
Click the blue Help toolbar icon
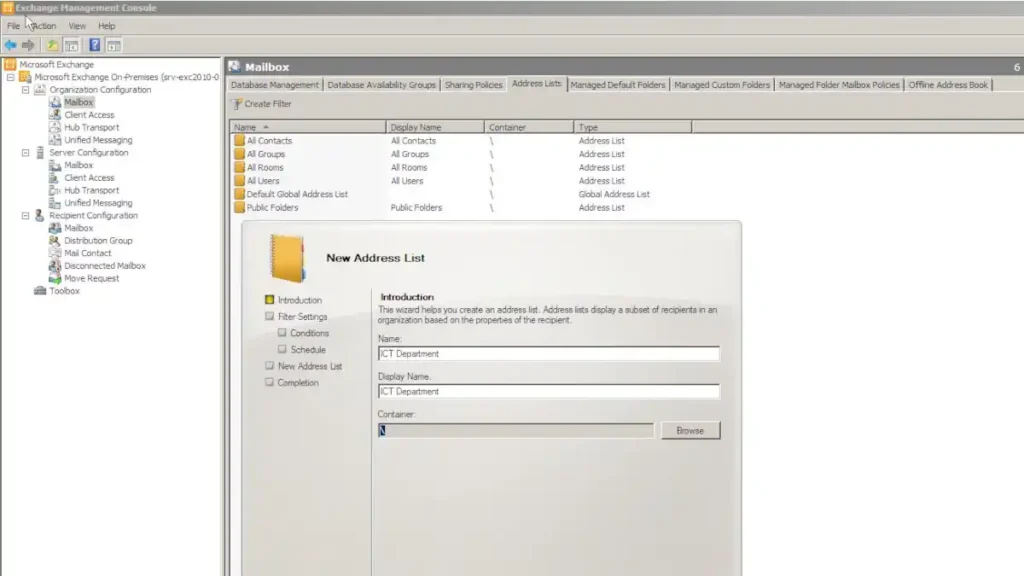pos(95,45)
